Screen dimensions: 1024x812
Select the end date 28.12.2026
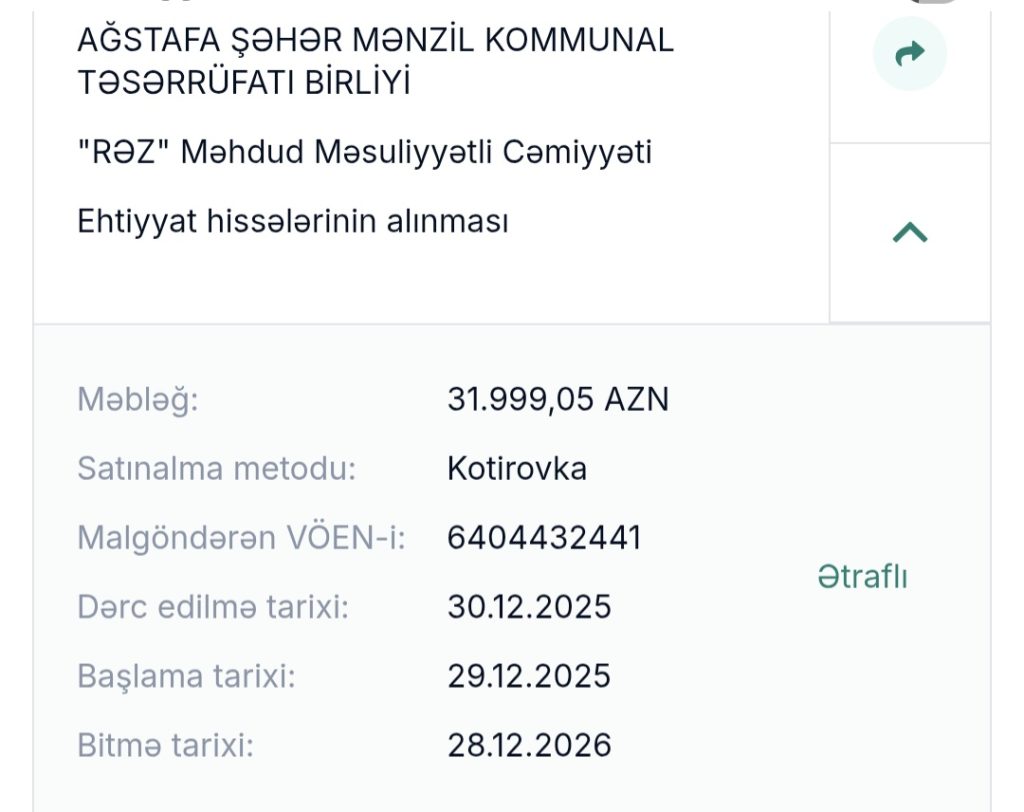529,745
